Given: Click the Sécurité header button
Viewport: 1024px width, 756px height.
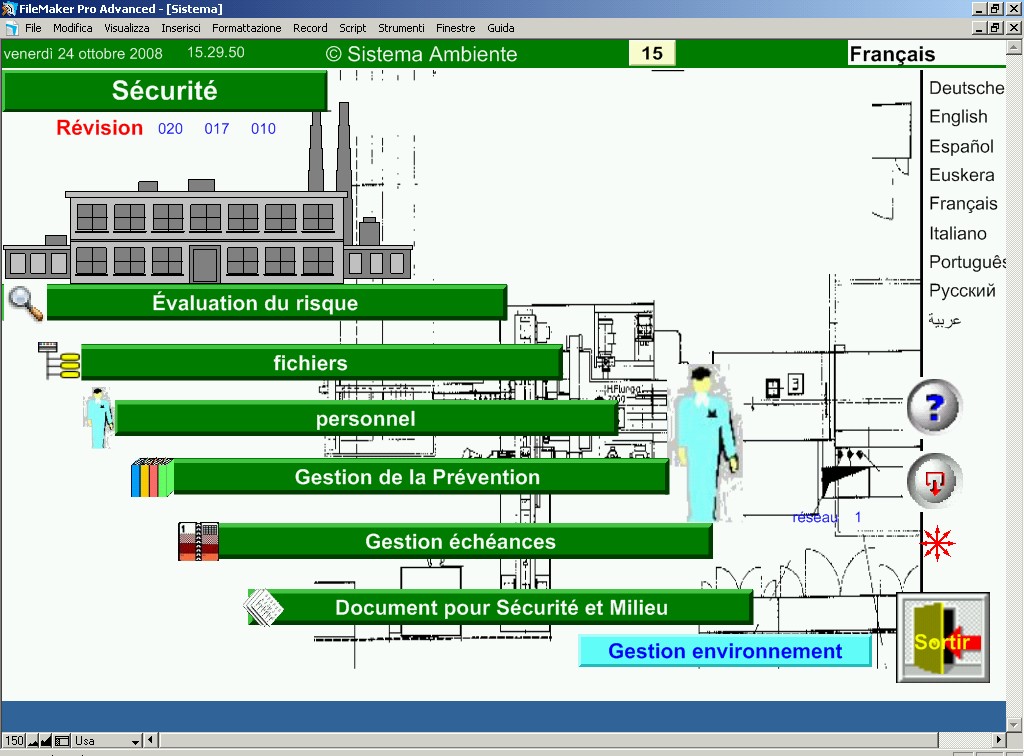Looking at the screenshot, I should [x=165, y=90].
